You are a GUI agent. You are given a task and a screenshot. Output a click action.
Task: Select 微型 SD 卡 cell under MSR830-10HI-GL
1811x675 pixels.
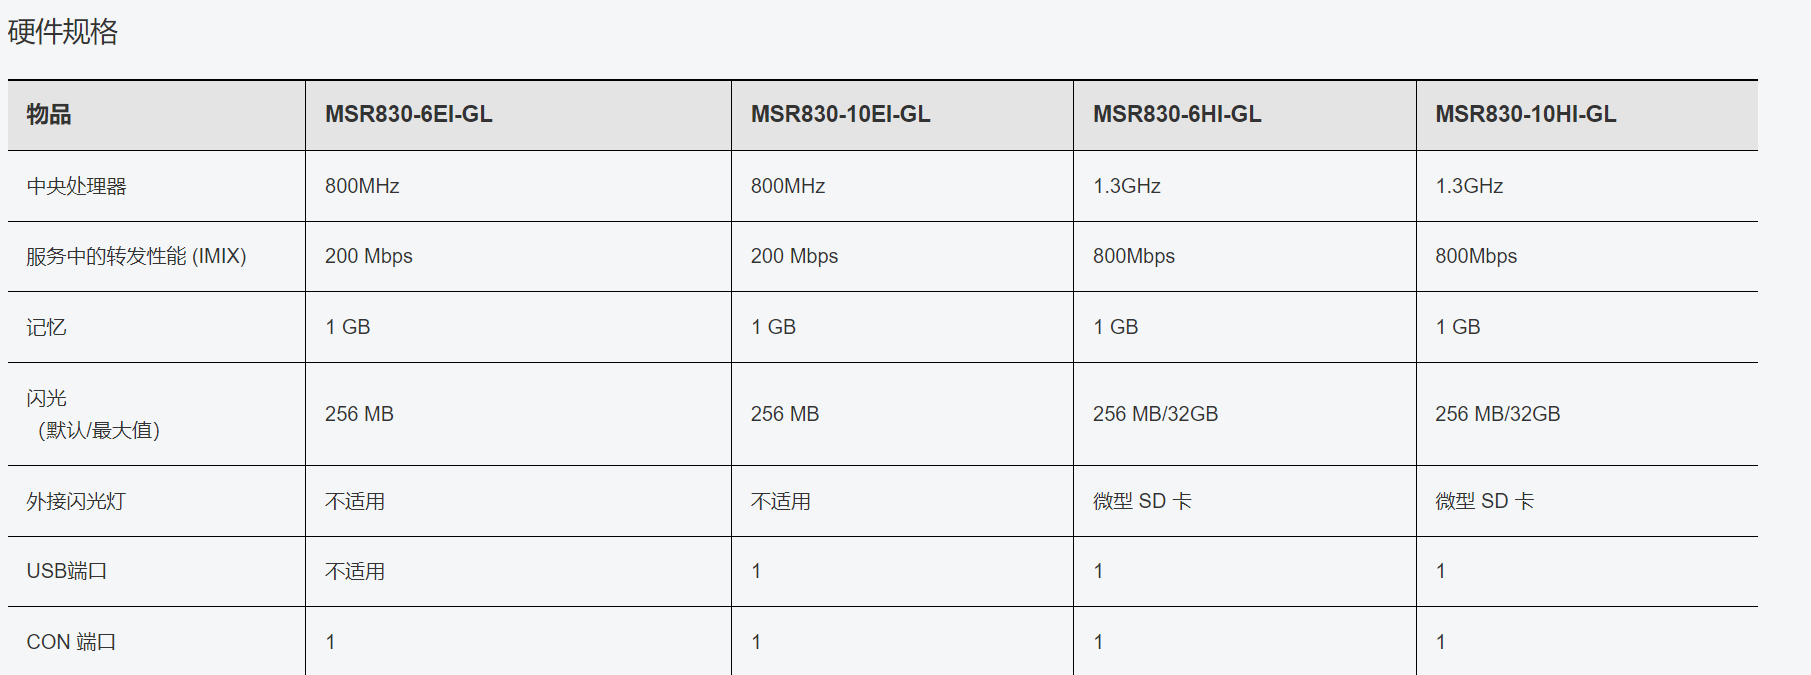pos(1484,501)
